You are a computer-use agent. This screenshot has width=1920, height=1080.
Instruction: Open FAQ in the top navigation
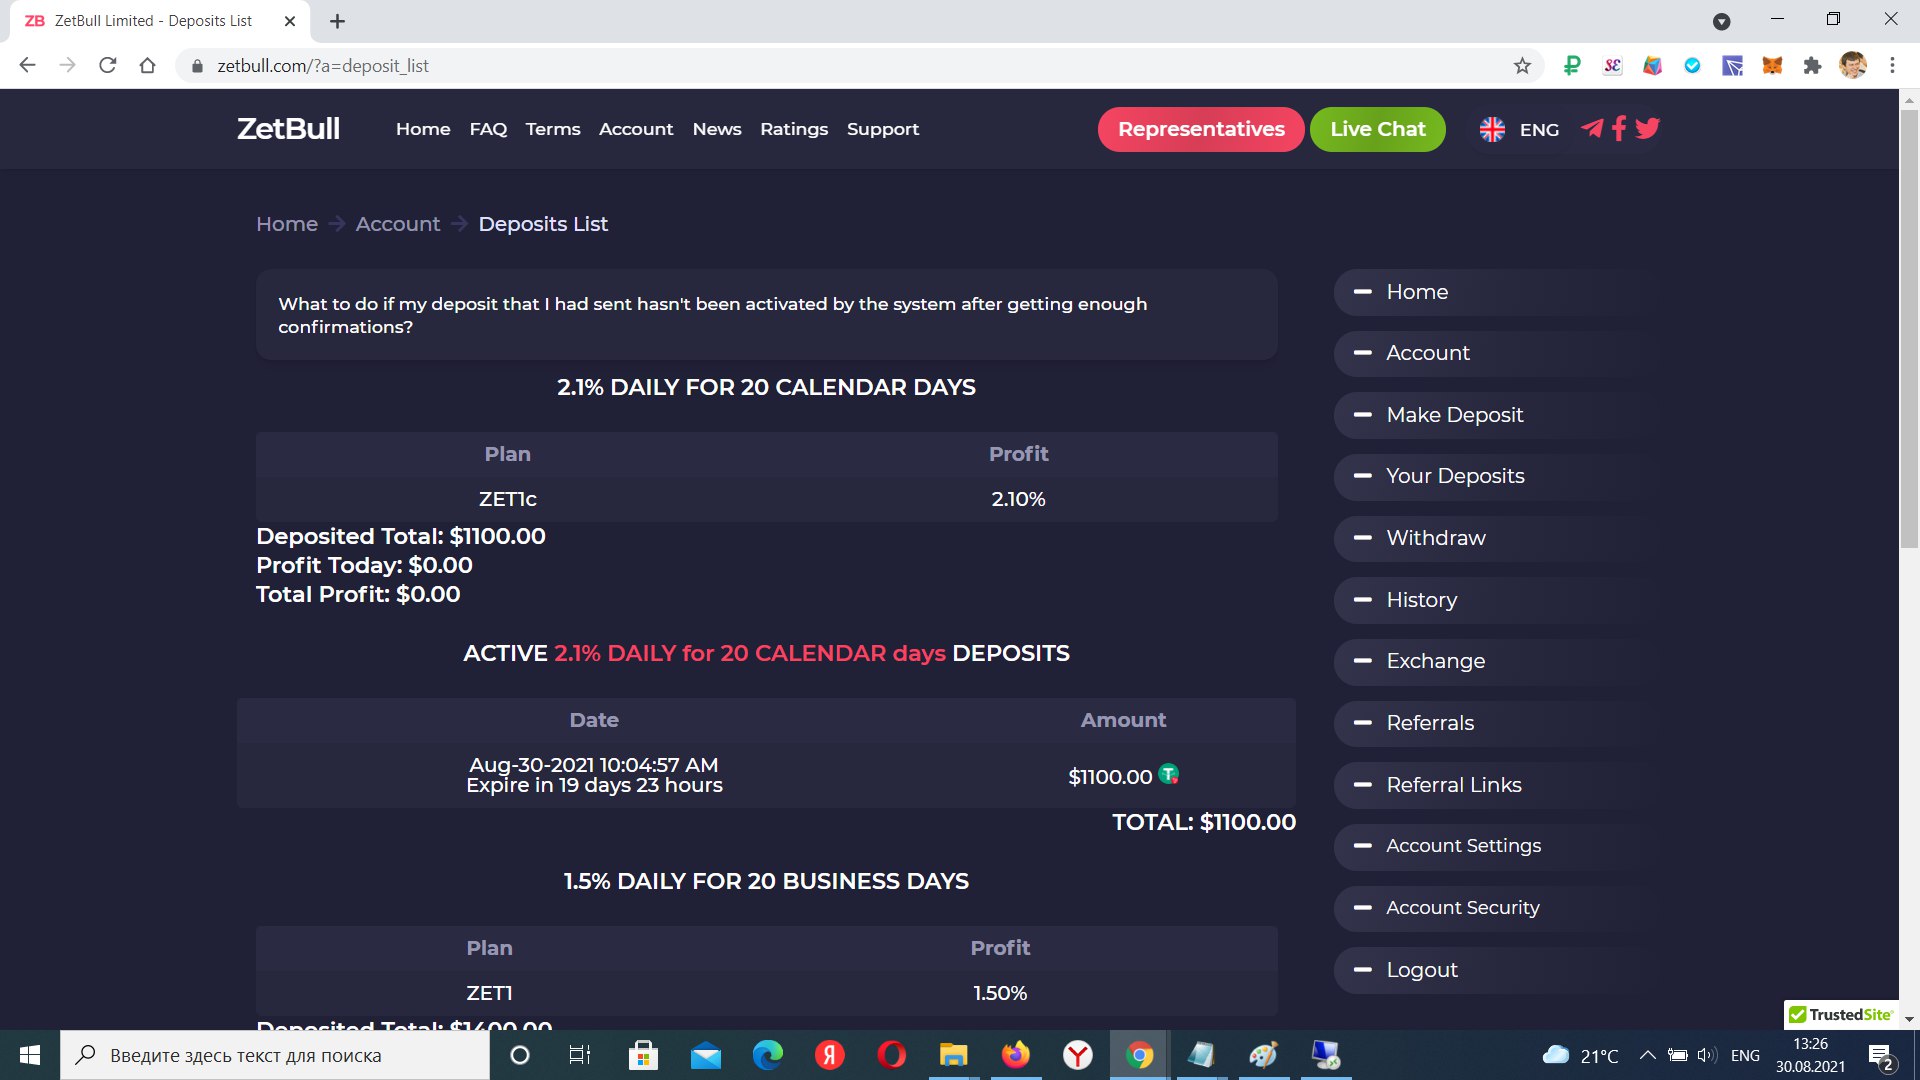[x=488, y=129]
